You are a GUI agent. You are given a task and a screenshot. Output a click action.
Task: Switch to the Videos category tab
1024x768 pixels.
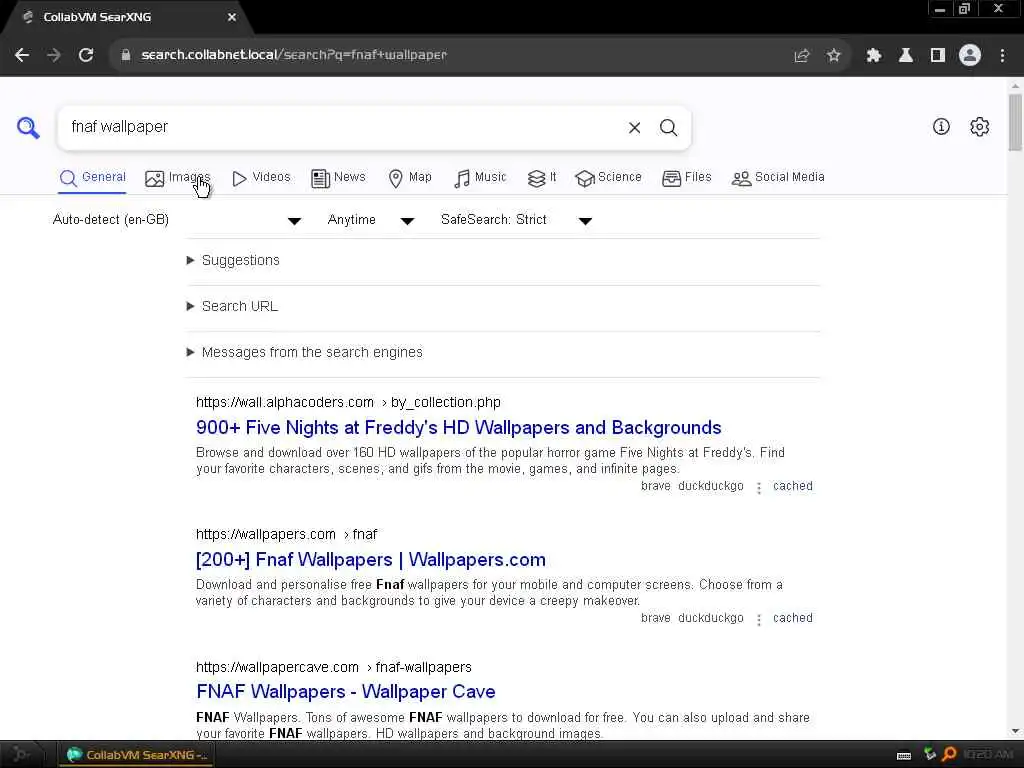click(x=261, y=178)
